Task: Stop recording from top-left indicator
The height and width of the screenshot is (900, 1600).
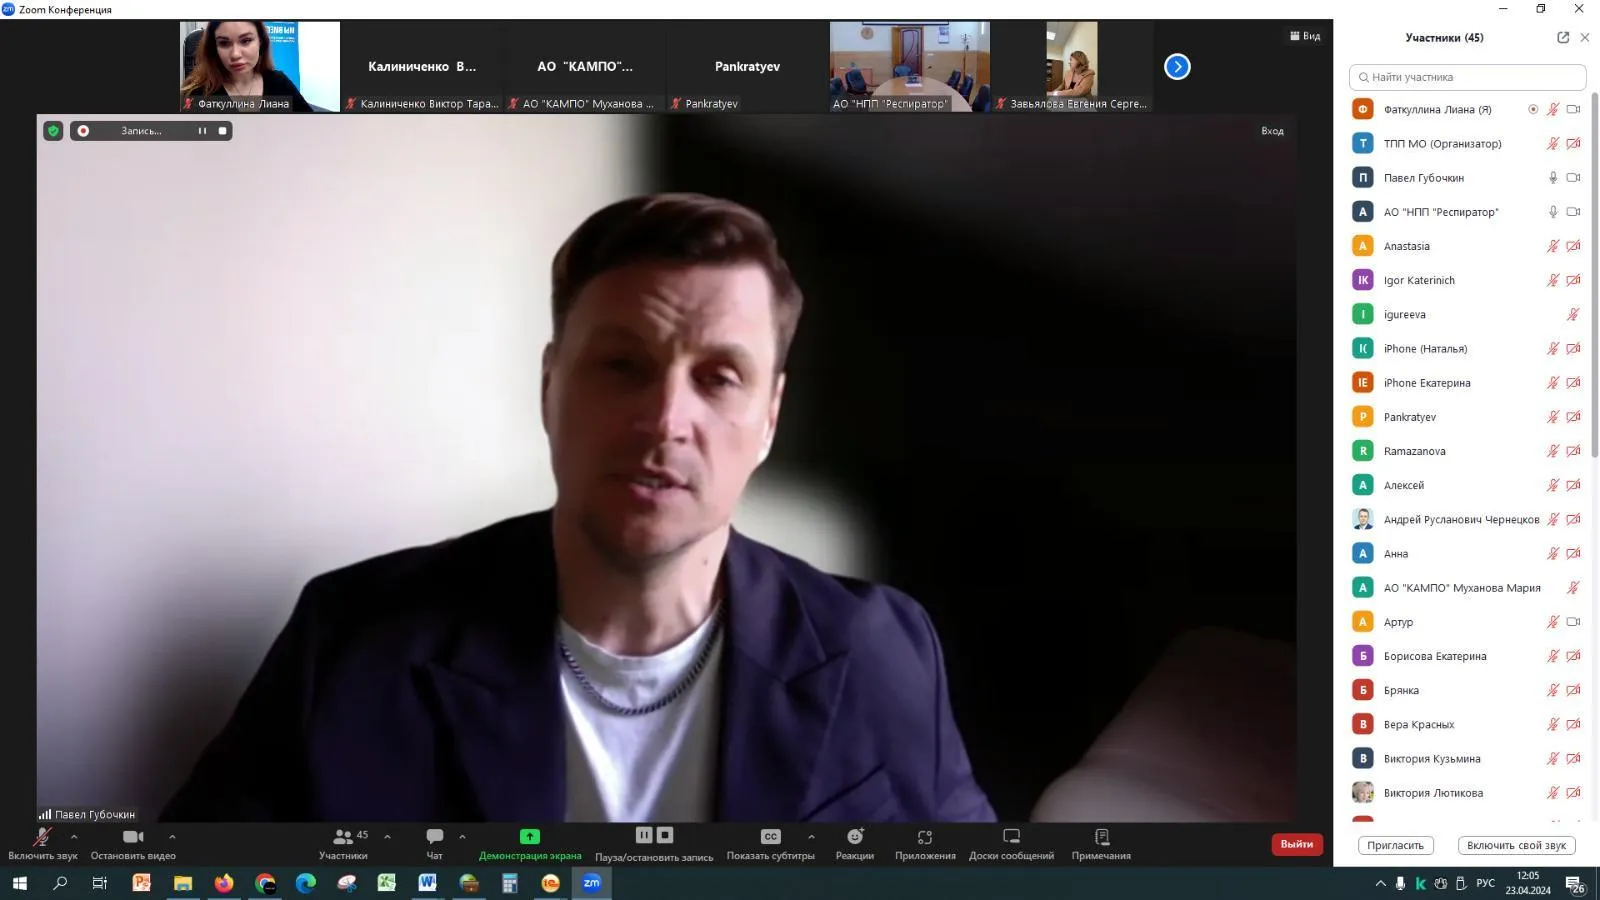Action: coord(222,131)
